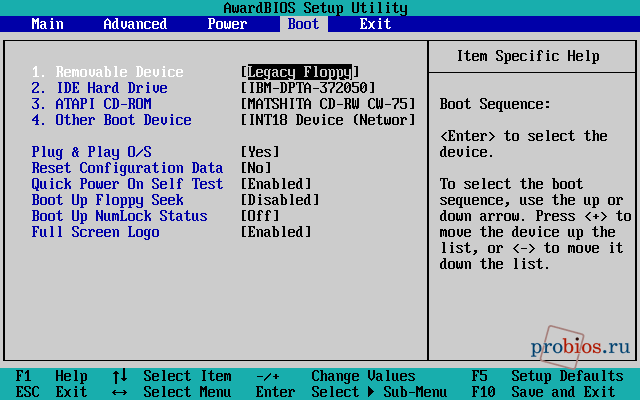Viewport: 640px width, 400px height.
Task: Click the left/right arrow icon
Action: click(120, 392)
